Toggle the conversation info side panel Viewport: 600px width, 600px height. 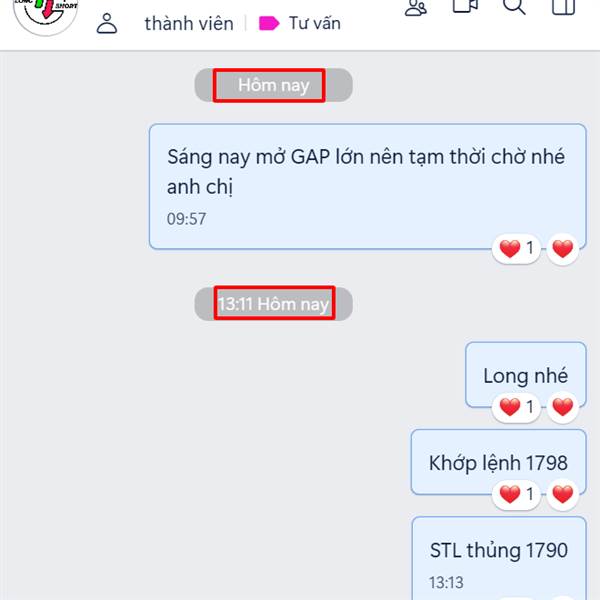pyautogui.click(x=563, y=7)
